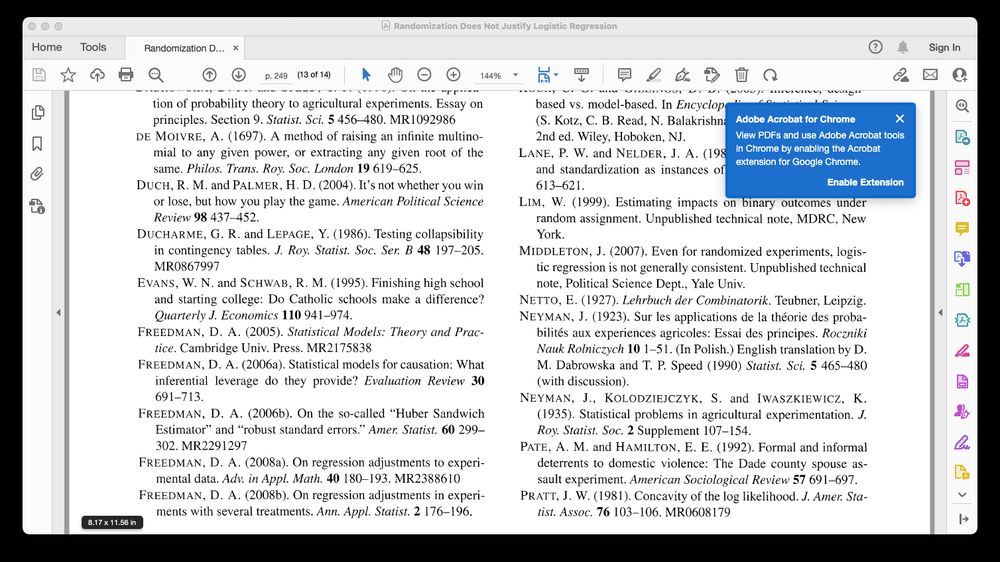Open the Comment tool in right pane
This screenshot has height=562, width=1000.
[962, 228]
